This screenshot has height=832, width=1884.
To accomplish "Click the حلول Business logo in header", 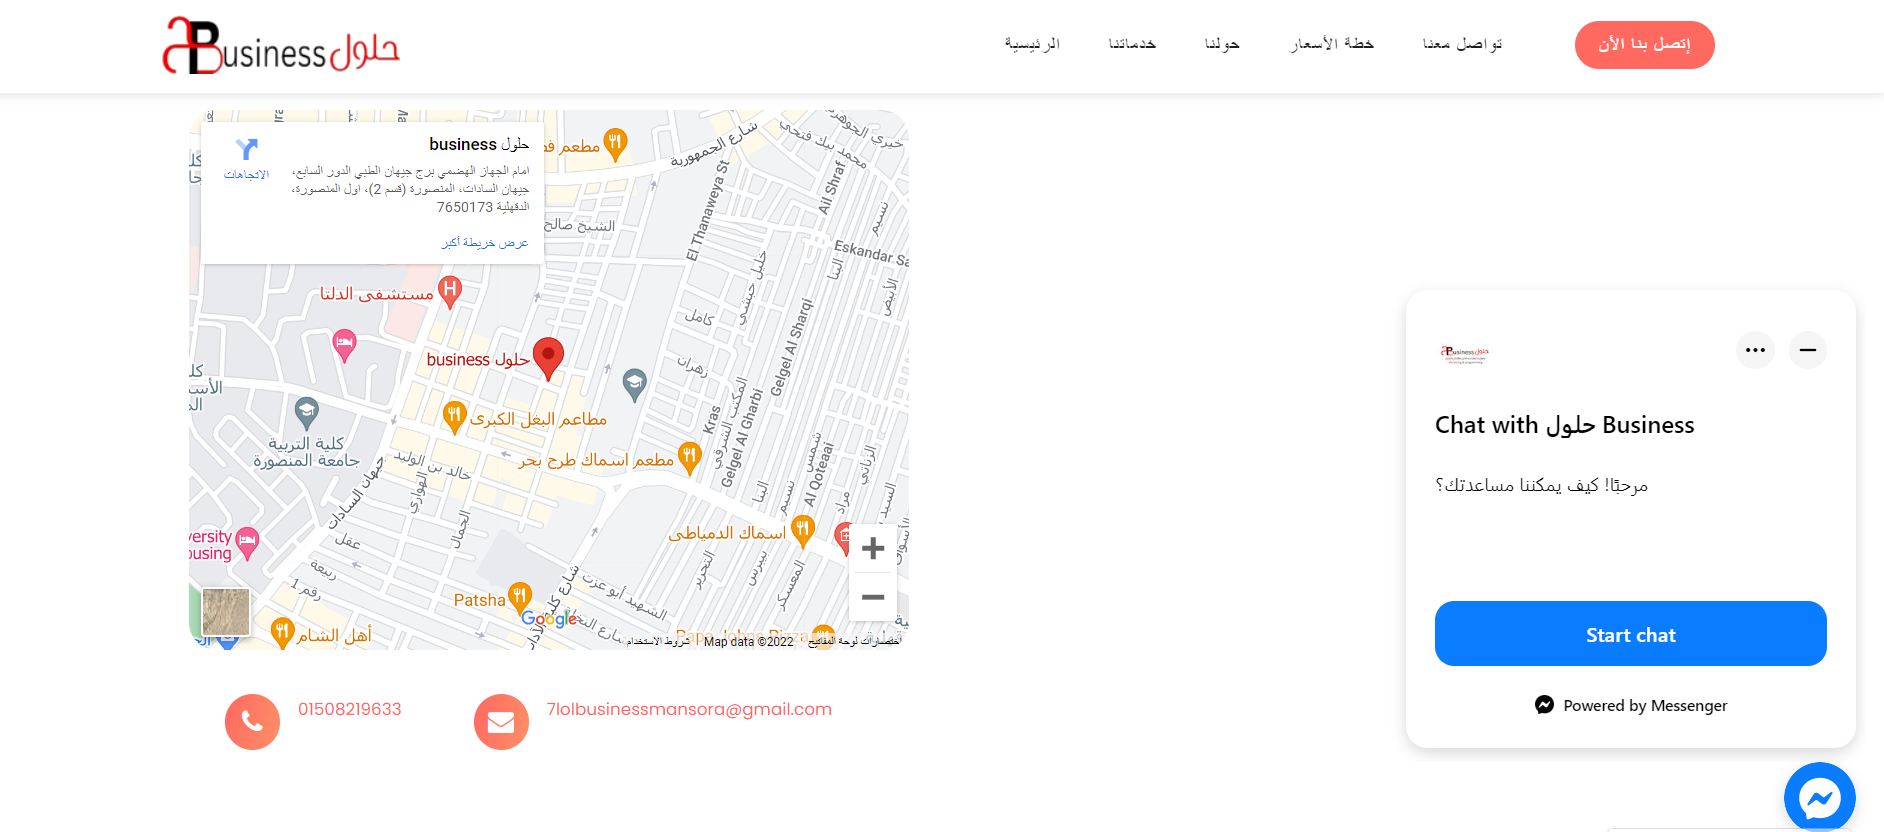I will [x=281, y=46].
